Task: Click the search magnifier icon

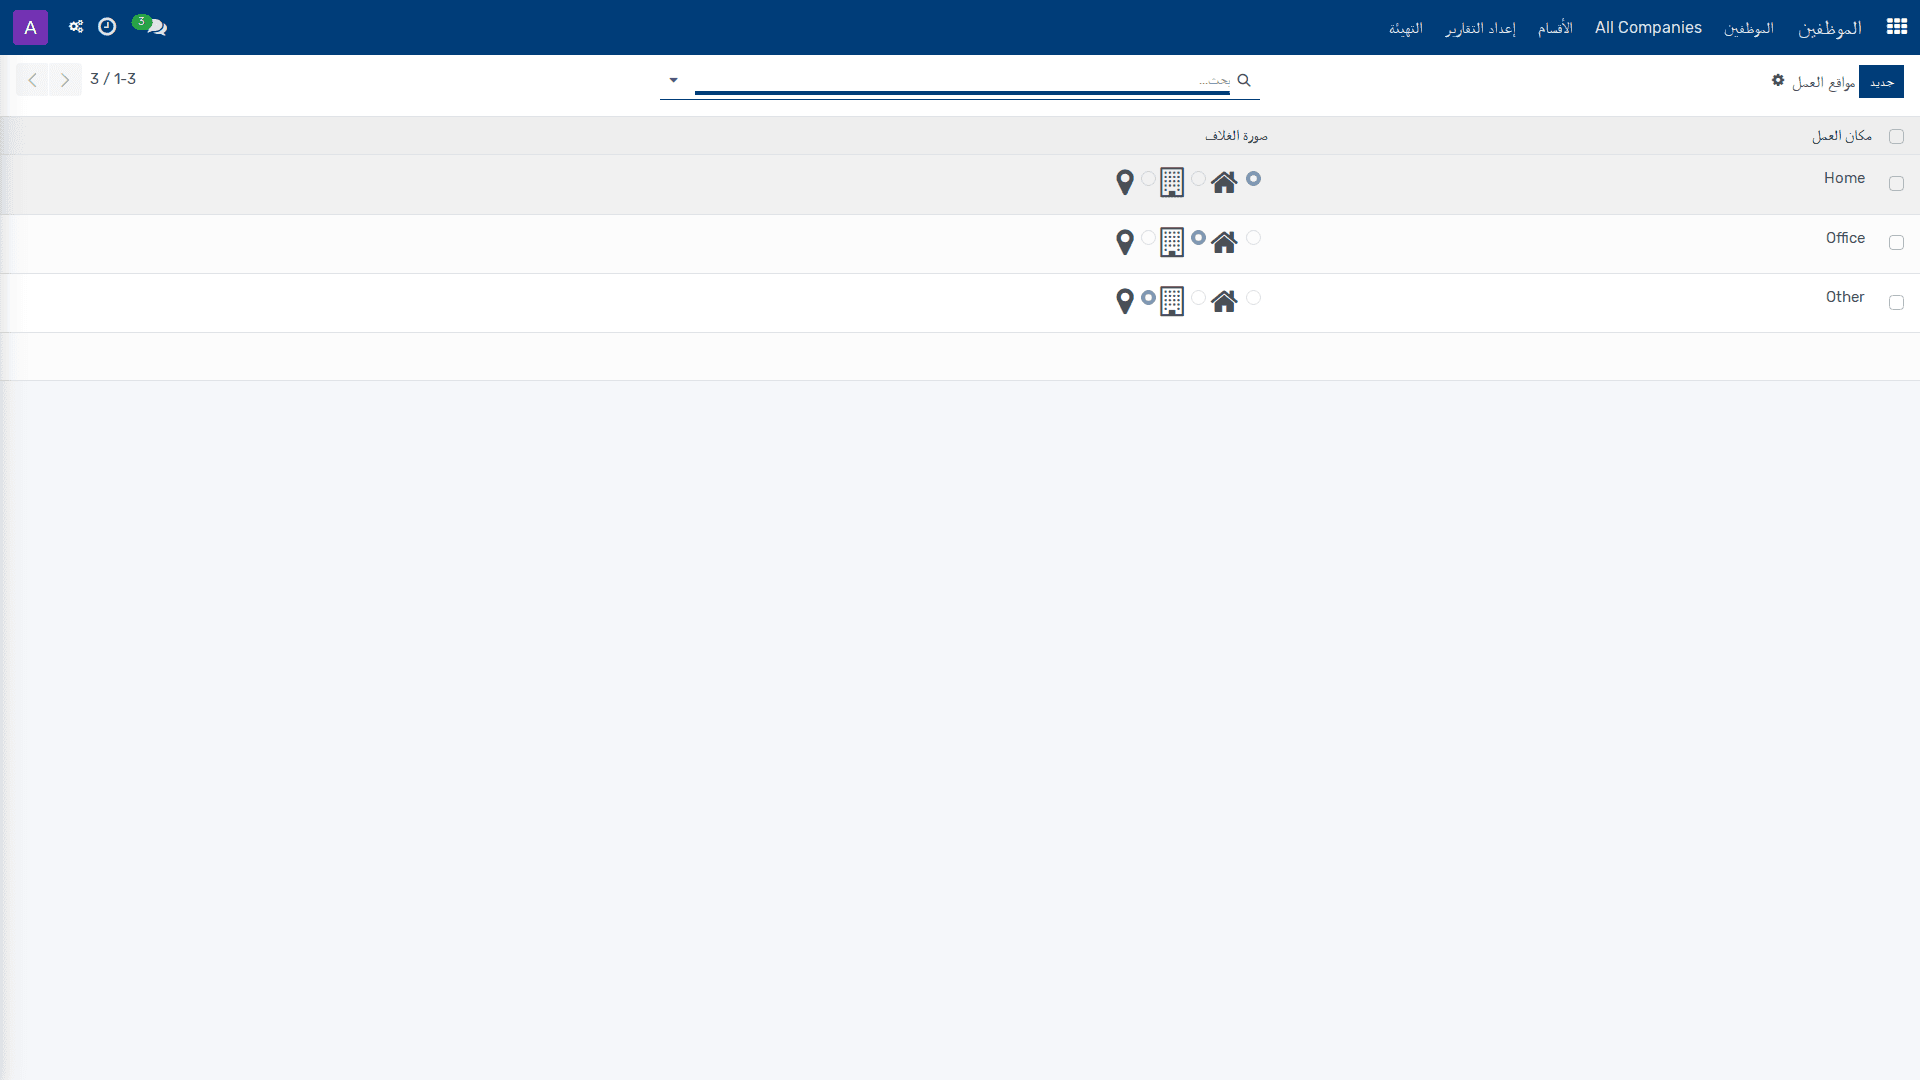Action: click(x=1244, y=80)
